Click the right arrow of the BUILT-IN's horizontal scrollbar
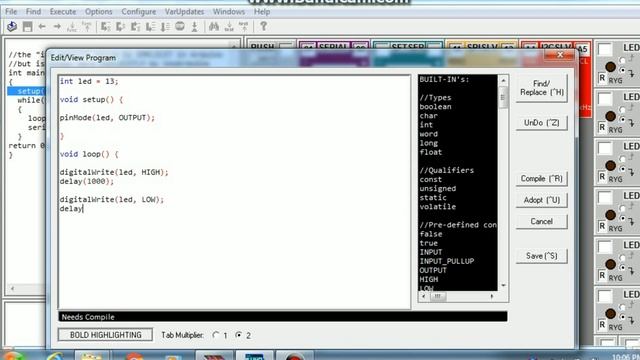The image size is (640, 360). tap(492, 296)
